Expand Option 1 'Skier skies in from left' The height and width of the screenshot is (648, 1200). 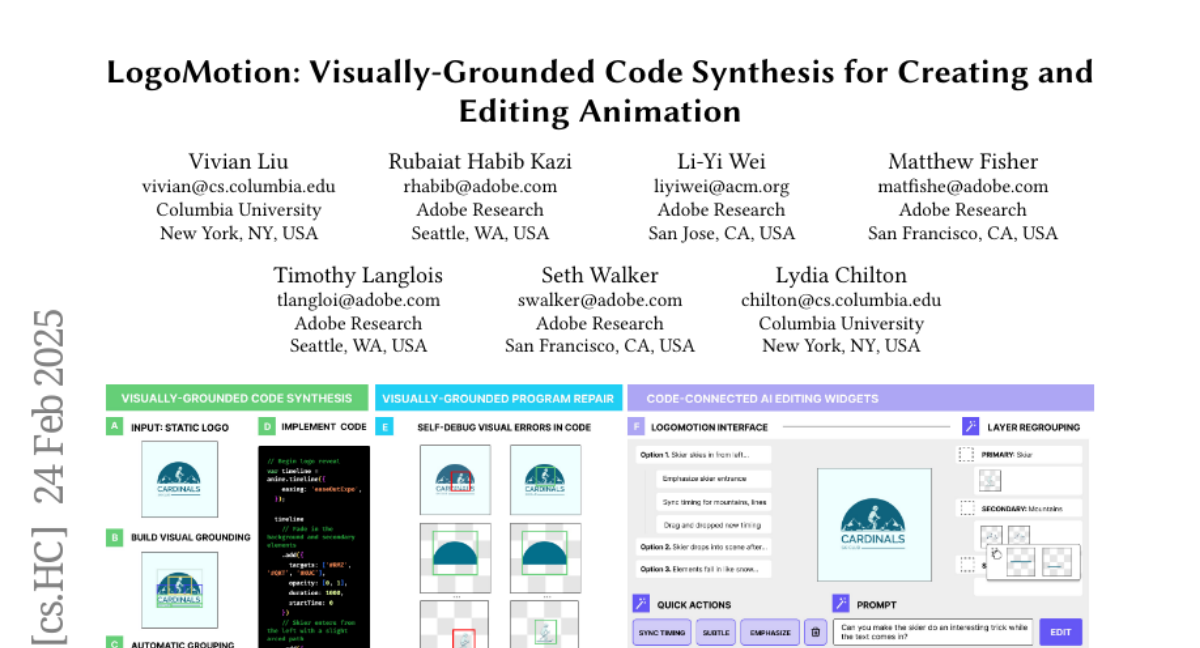pos(704,455)
